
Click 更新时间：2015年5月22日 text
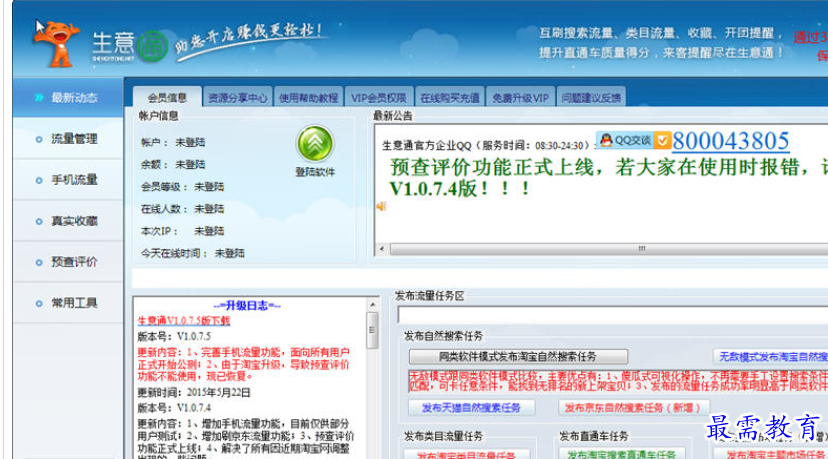(194, 393)
